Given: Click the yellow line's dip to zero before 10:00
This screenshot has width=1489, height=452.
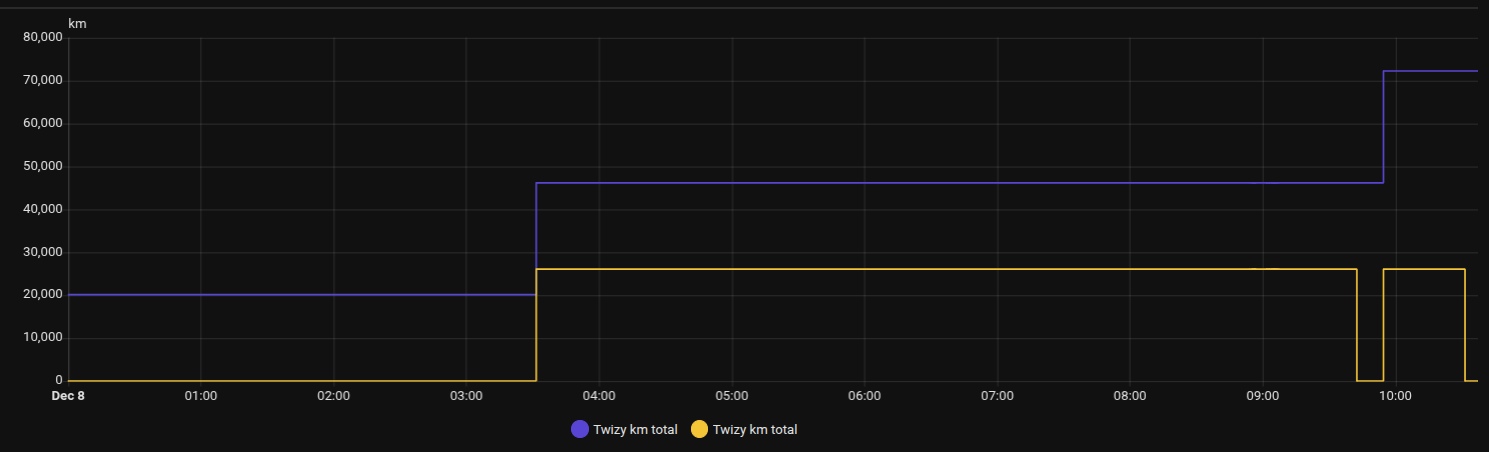Looking at the screenshot, I should click(1370, 380).
